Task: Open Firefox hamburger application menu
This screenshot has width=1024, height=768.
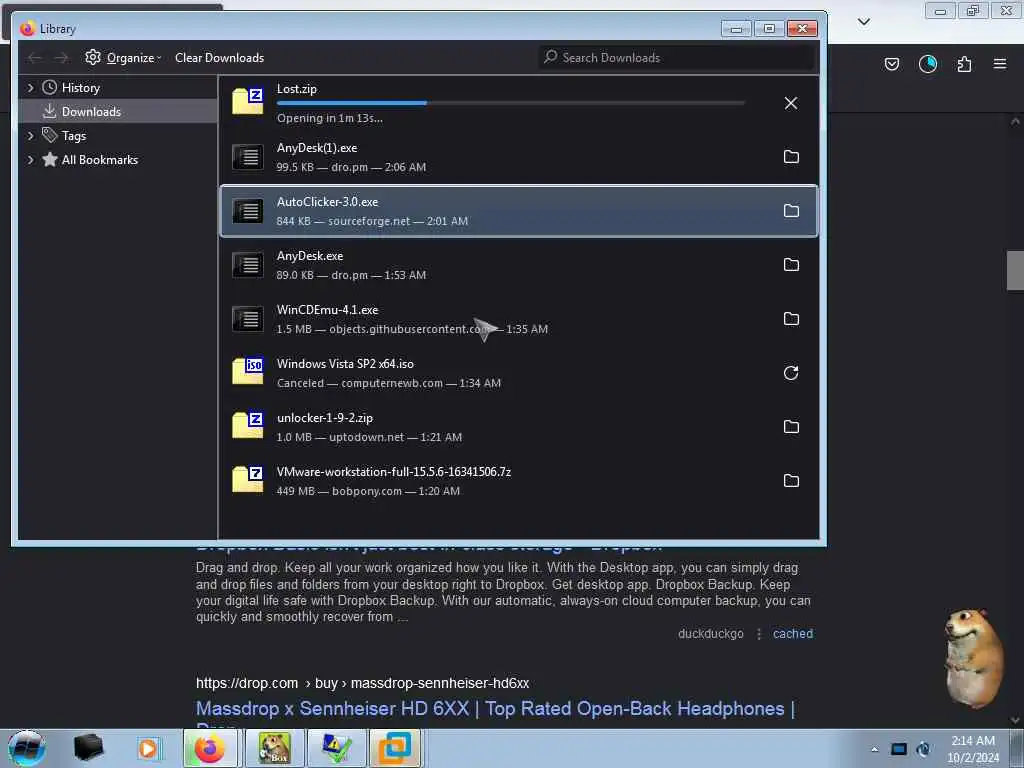Action: tap(1000, 64)
